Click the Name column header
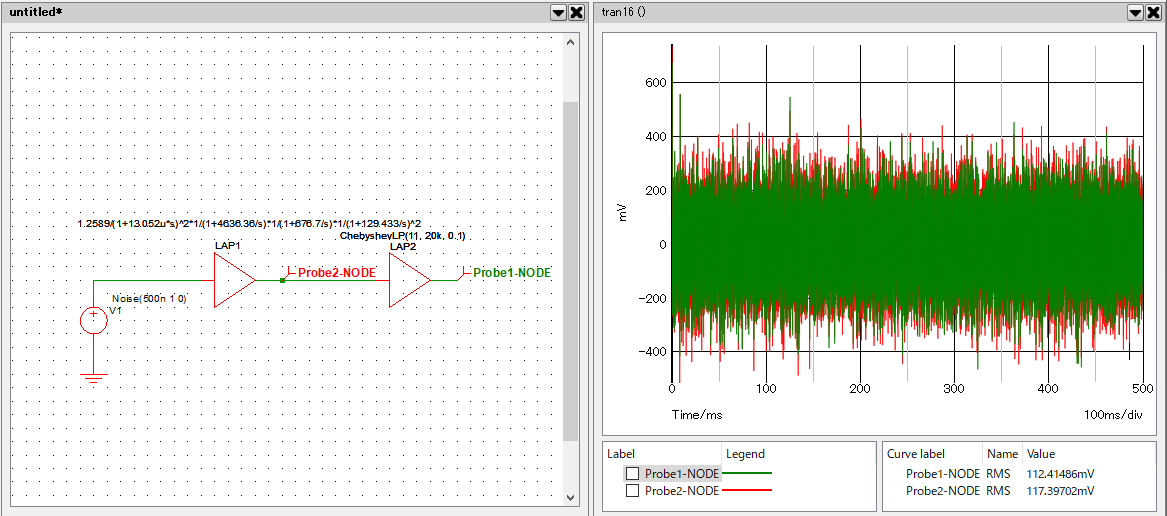 pyautogui.click(x=1003, y=453)
